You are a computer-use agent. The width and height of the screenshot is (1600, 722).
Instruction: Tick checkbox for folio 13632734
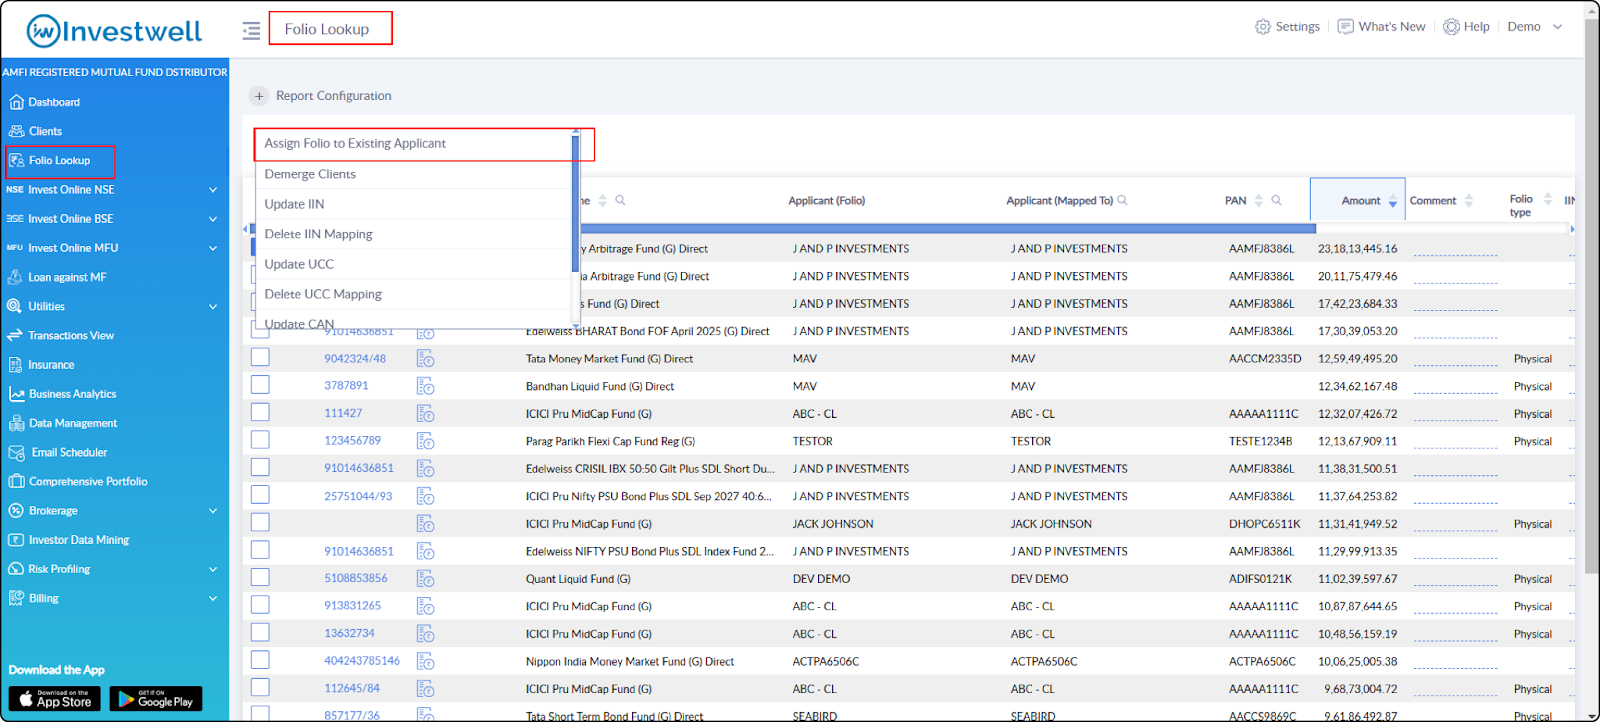260,632
